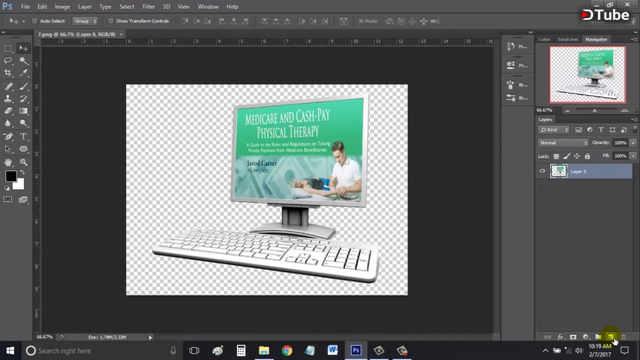Viewport: 640px width, 360px height.
Task: Open the Window menu
Action: click(x=208, y=7)
